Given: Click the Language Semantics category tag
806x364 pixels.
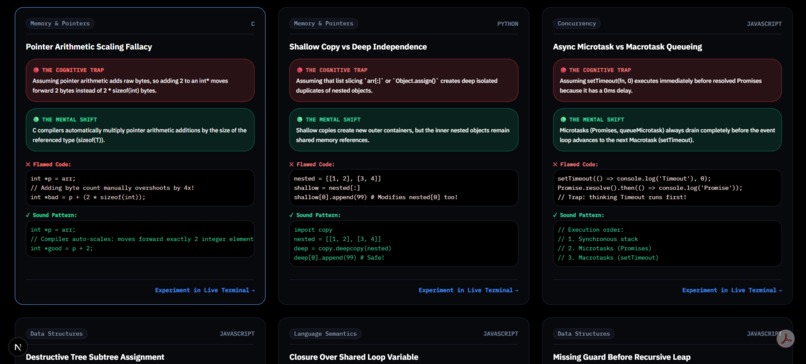Looking at the screenshot, I should click(325, 334).
